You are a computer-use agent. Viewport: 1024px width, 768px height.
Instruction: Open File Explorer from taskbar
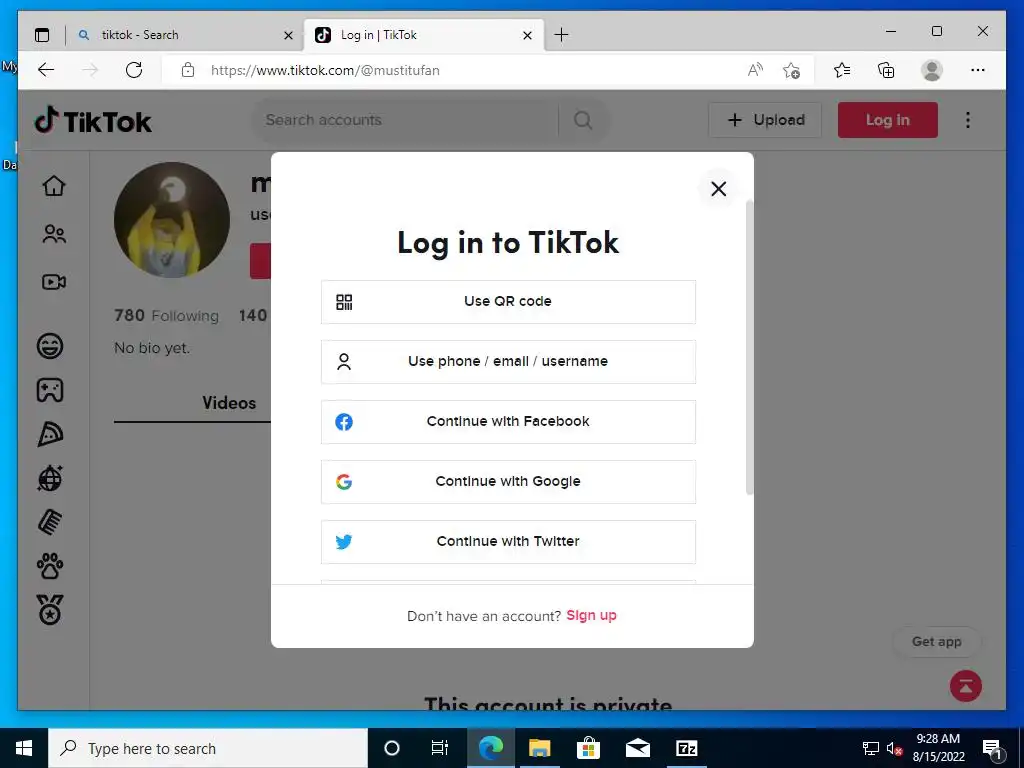point(539,748)
